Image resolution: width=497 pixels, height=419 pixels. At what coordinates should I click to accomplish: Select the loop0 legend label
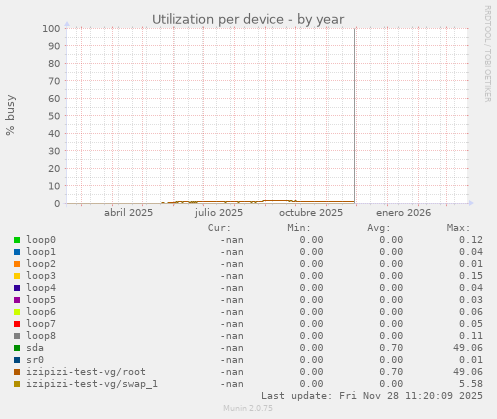[x=41, y=240]
